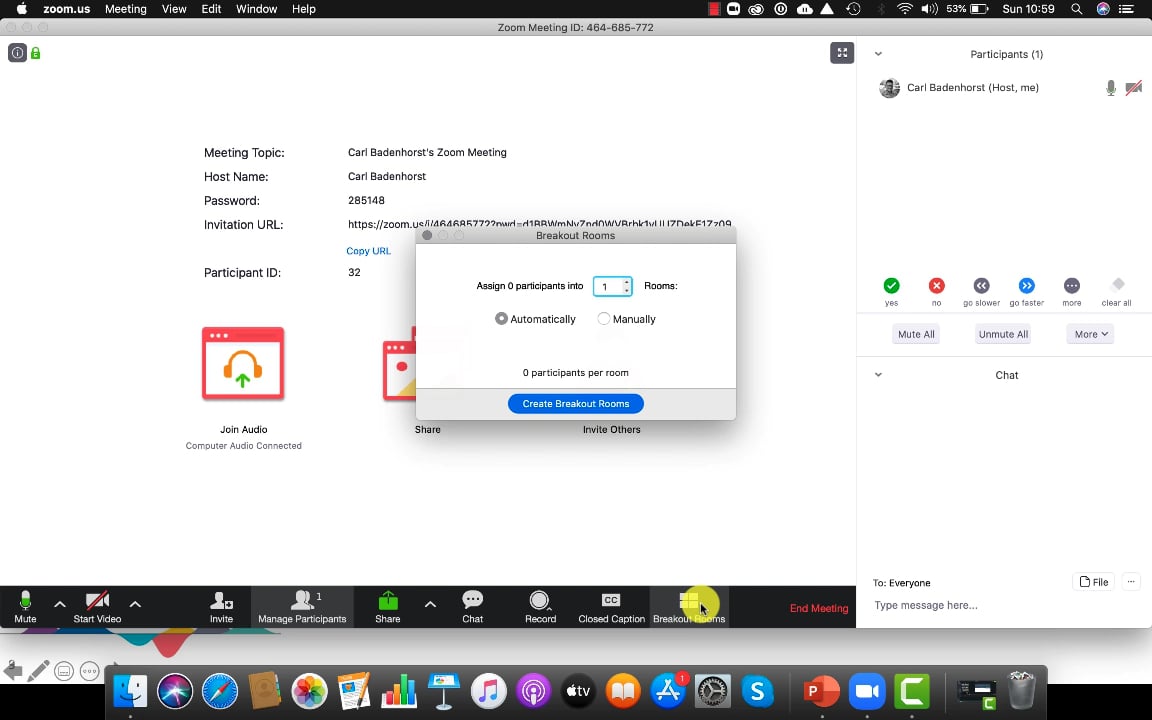Mute the microphone in Zoom toolbar
This screenshot has width=1152, height=720.
click(x=25, y=606)
